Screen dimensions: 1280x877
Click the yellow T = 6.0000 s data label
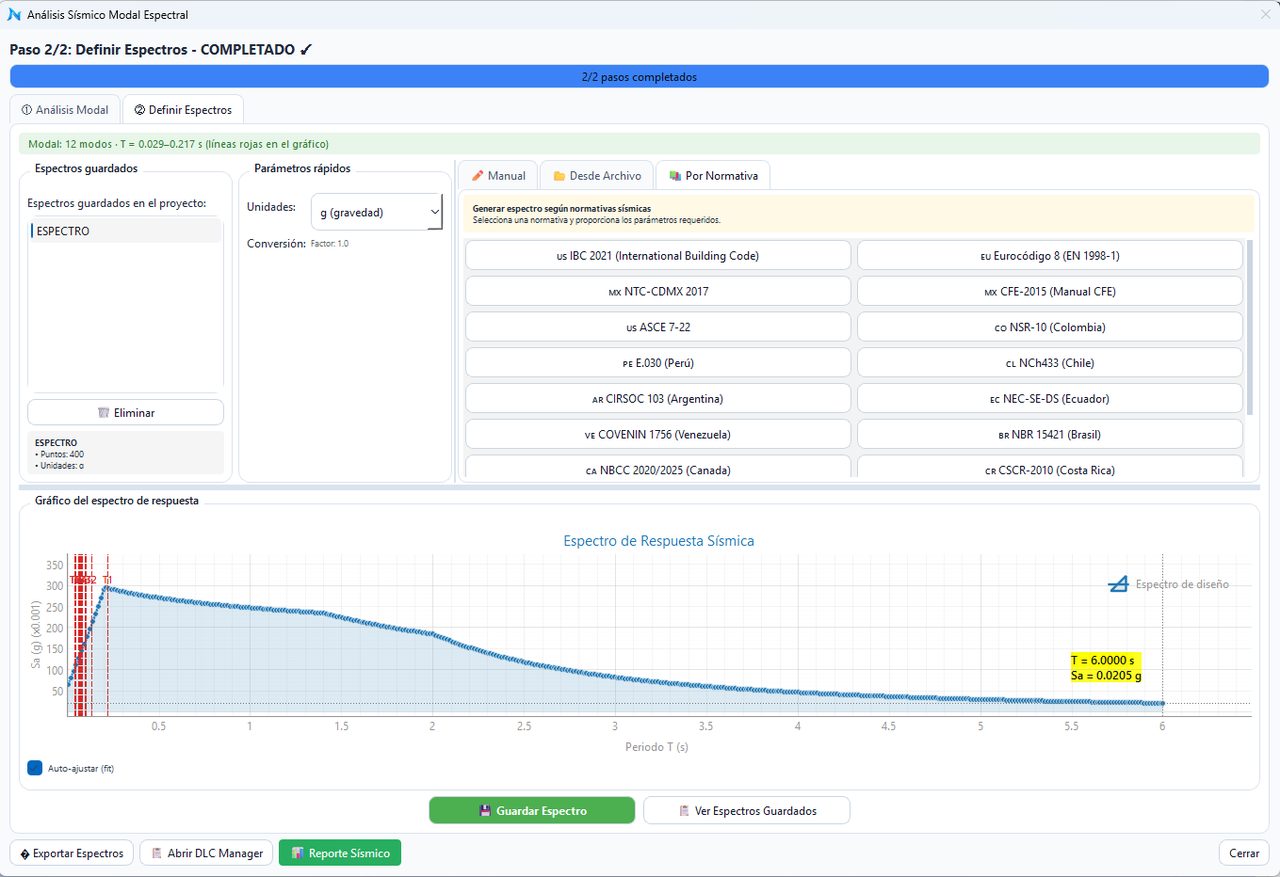pos(1105,668)
